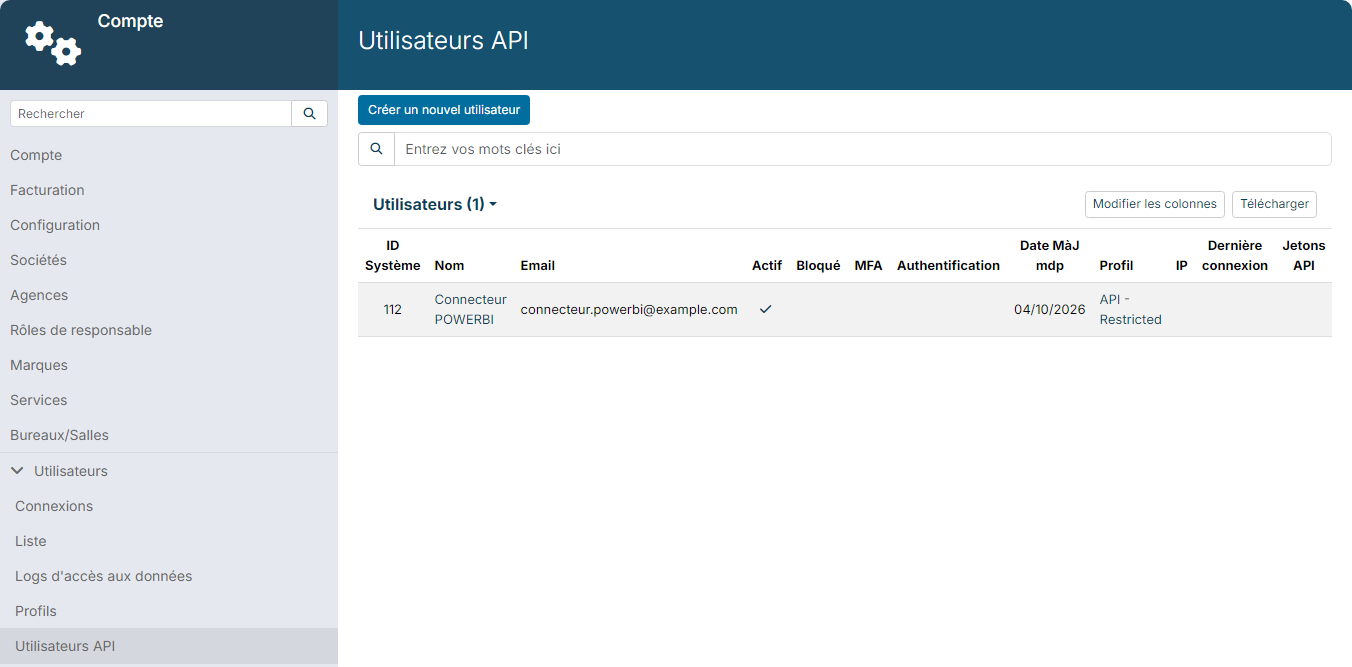Viewport: 1352px width, 667px height.
Task: Sort by IP column header
Action: point(1182,266)
